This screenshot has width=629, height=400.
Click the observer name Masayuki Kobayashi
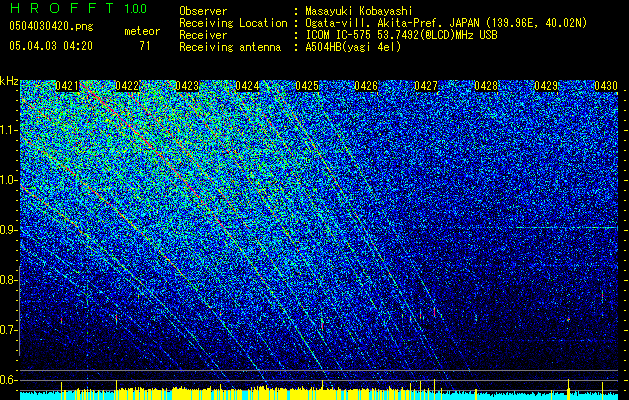[358, 11]
